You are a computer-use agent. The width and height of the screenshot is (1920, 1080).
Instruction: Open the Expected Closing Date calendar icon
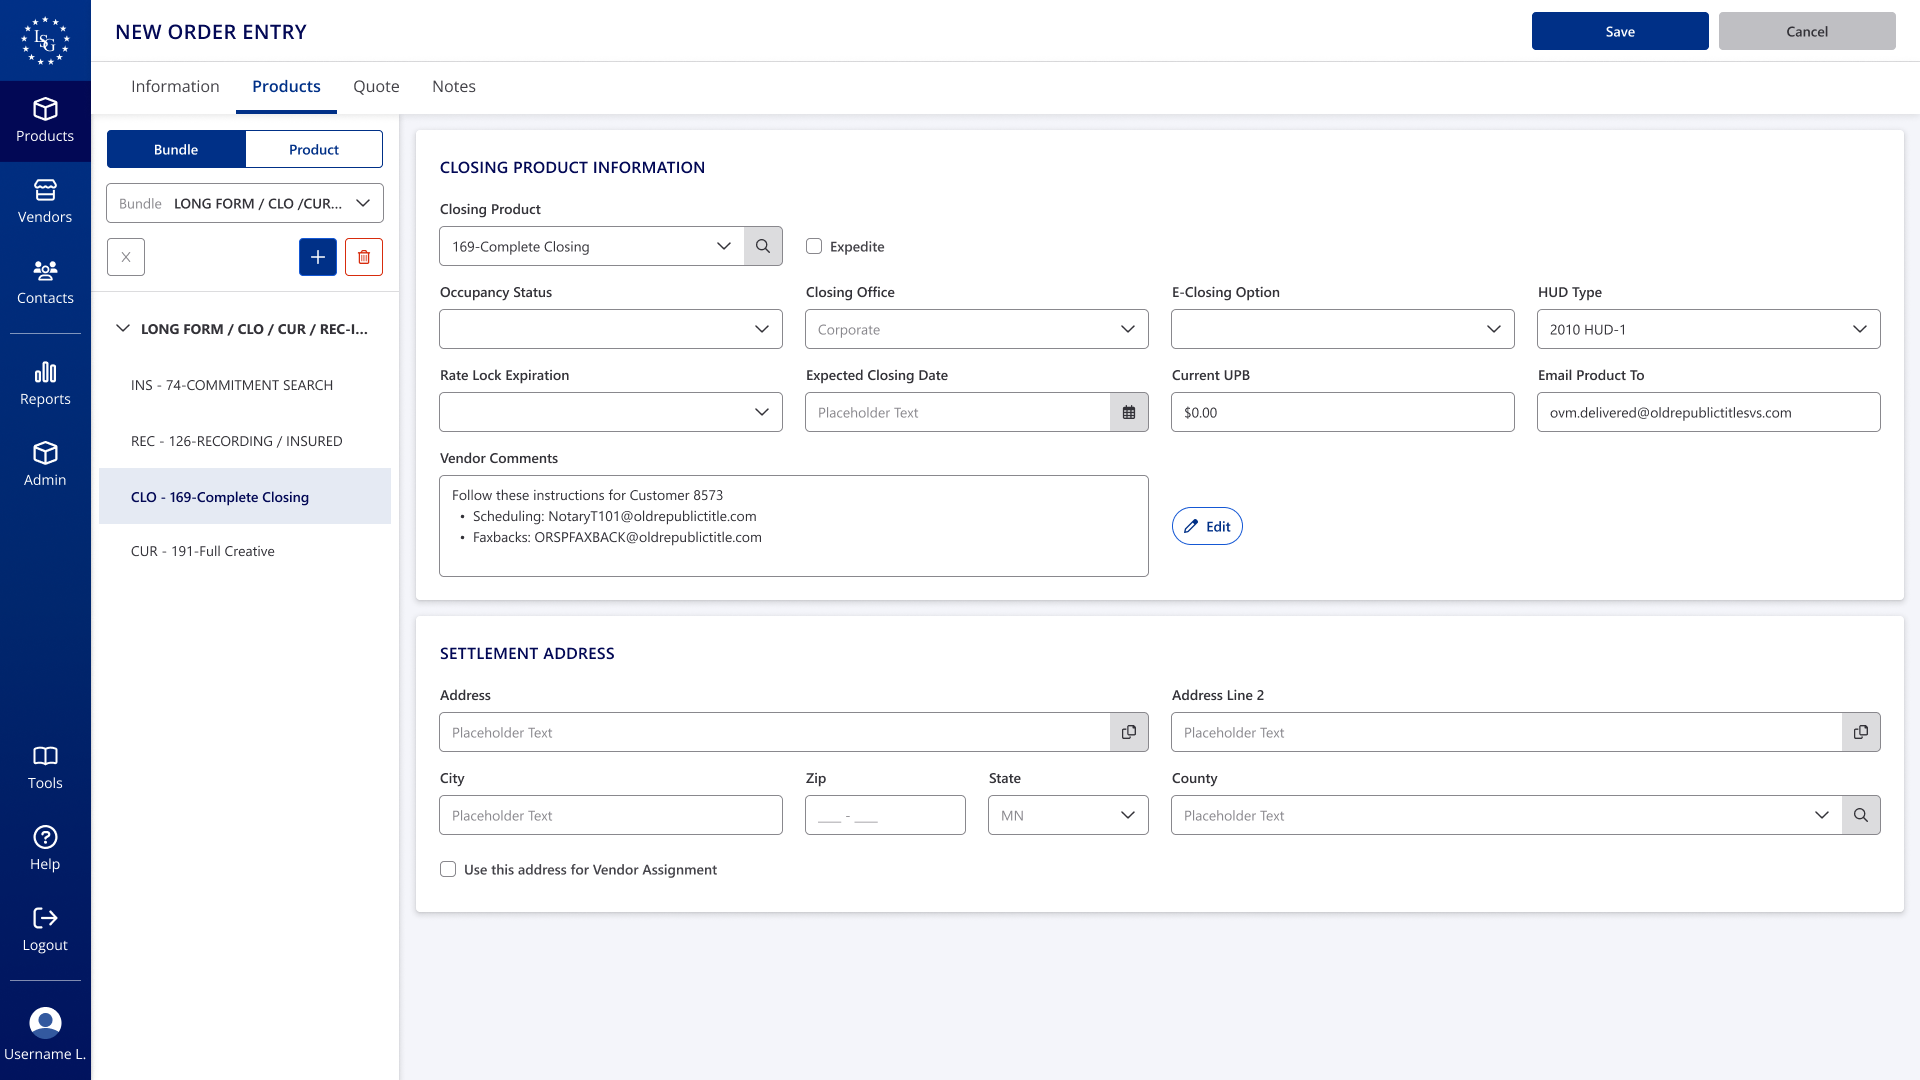point(1129,412)
